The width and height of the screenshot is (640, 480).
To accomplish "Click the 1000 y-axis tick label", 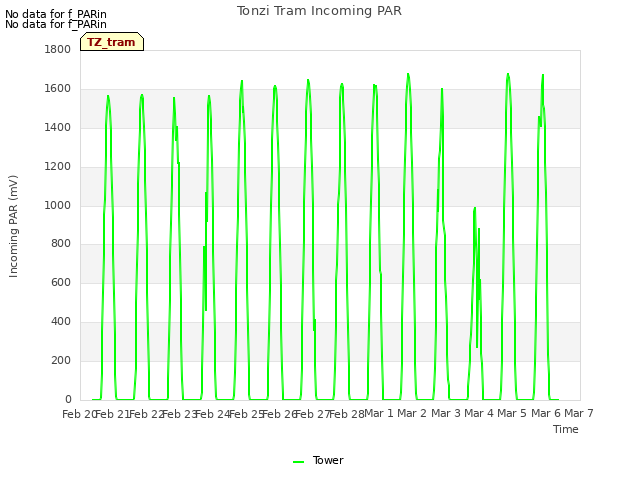I will pyautogui.click(x=58, y=205).
